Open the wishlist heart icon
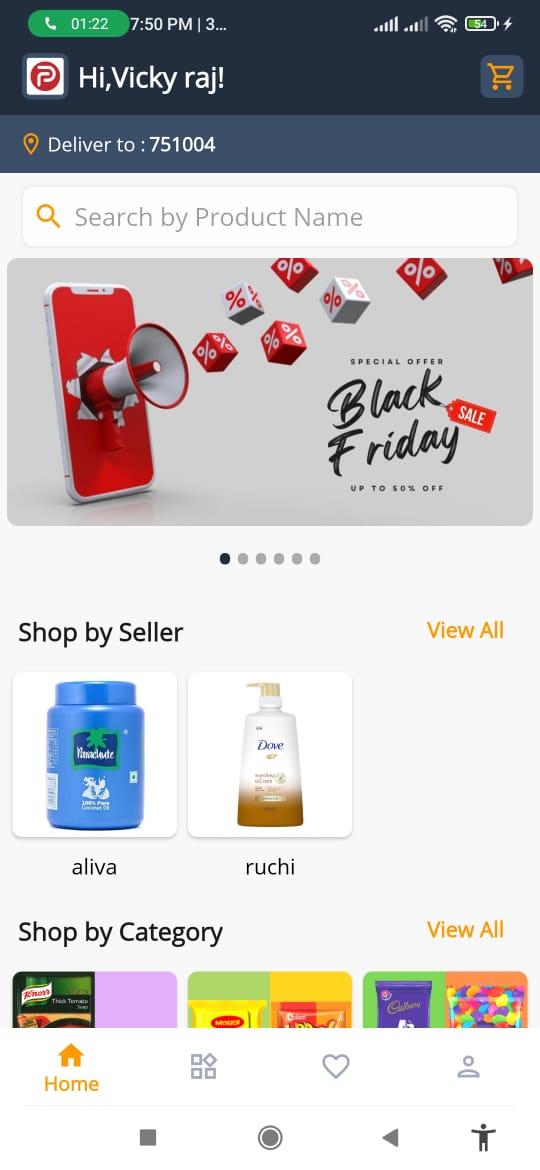 336,1066
